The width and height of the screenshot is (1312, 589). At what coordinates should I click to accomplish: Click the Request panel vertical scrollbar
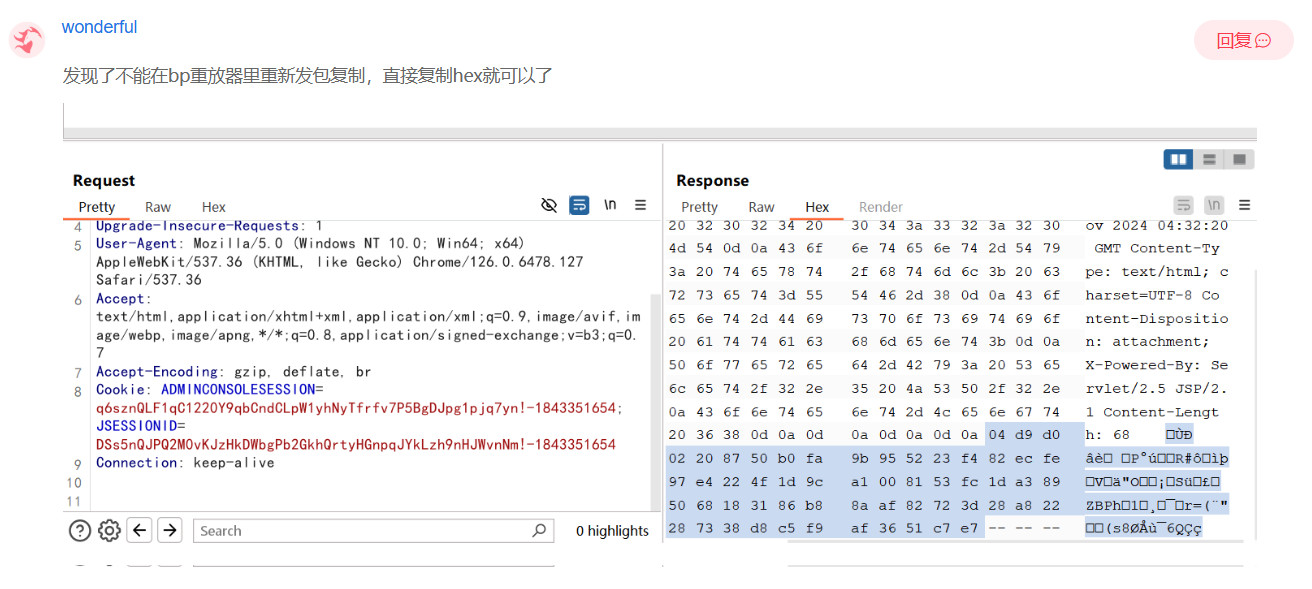[x=656, y=400]
